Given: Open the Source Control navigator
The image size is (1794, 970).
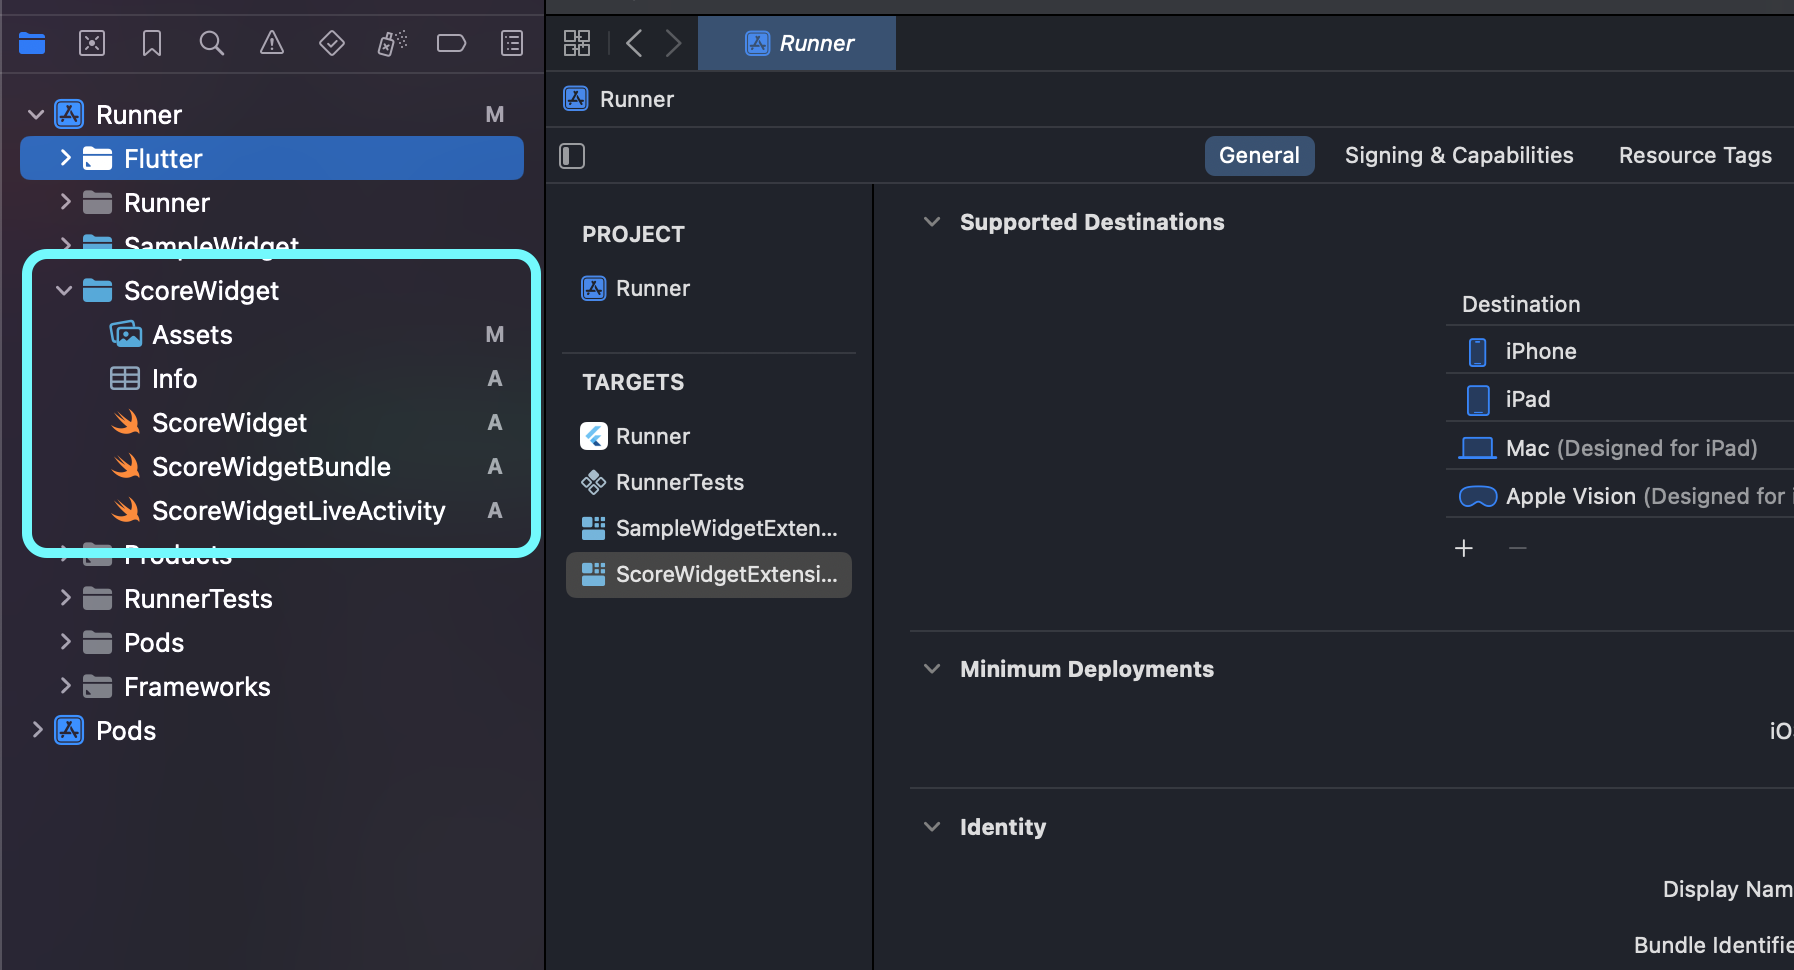Looking at the screenshot, I should [92, 43].
